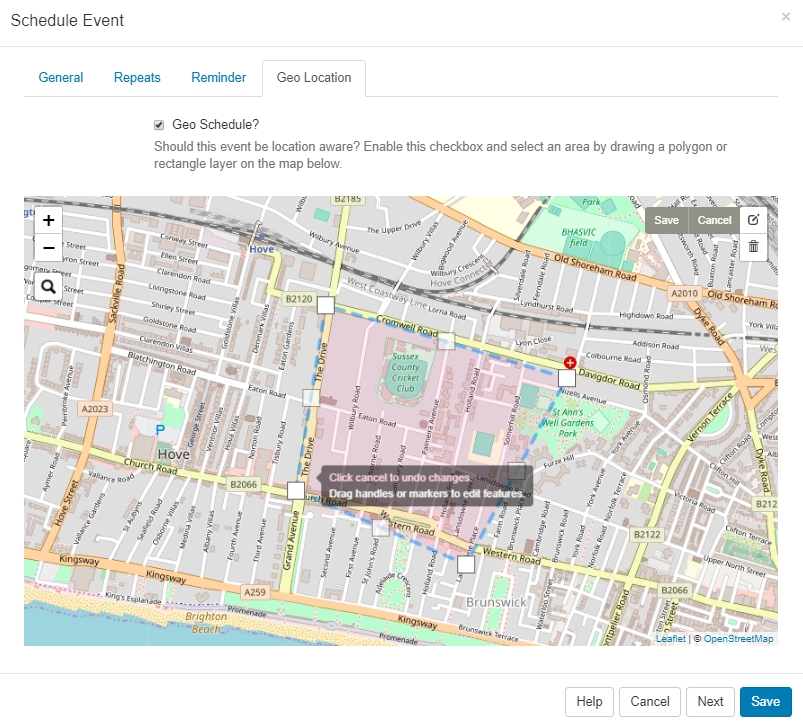The width and height of the screenshot is (803, 727).
Task: Untick the Geo Schedule checkbox
Action: click(159, 125)
